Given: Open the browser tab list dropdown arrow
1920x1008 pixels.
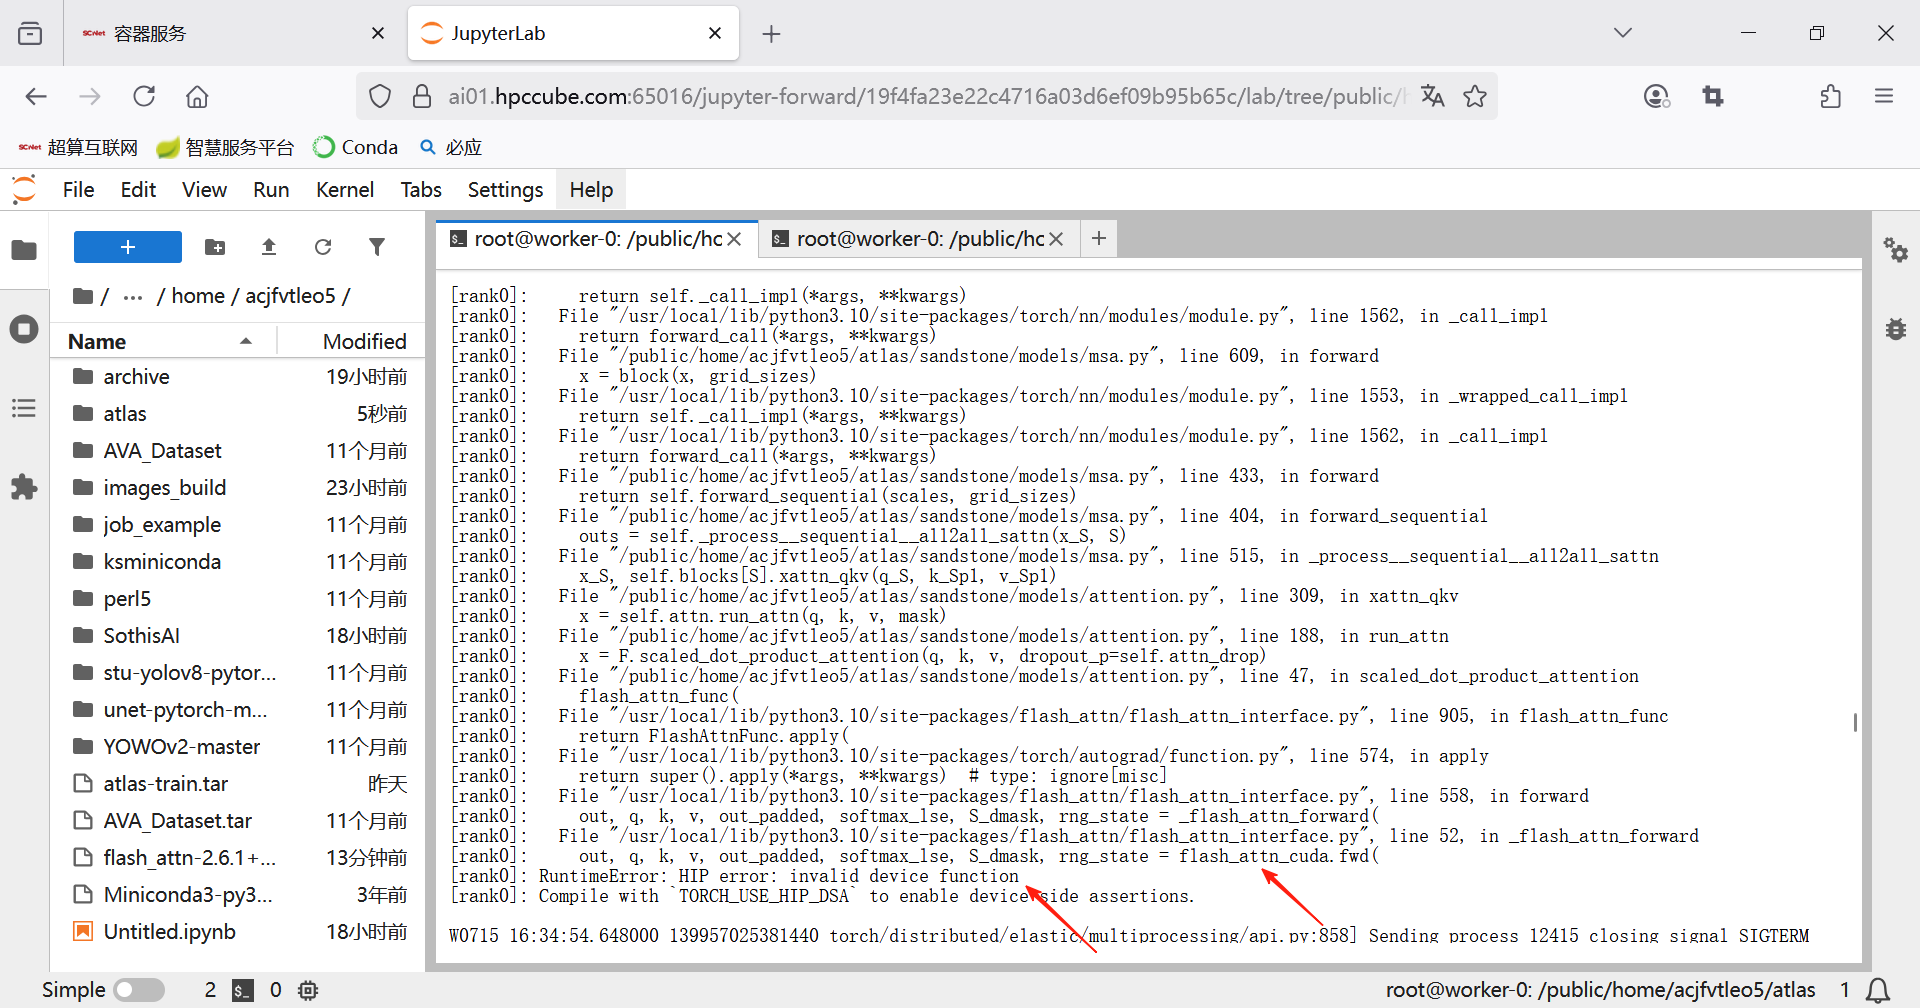Looking at the screenshot, I should point(1623,33).
